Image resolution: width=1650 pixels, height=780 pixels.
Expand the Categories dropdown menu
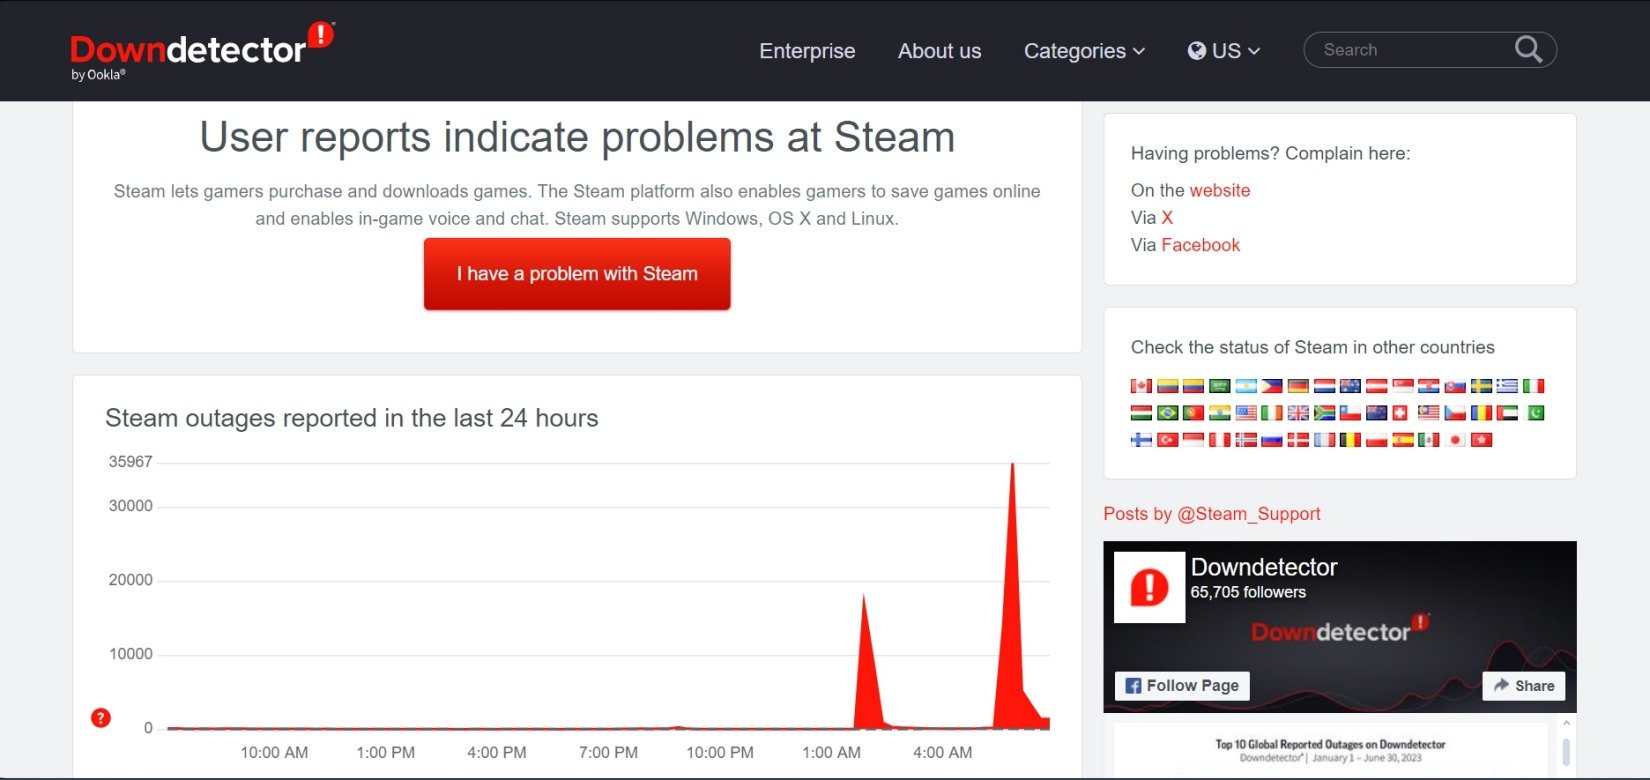pos(1084,51)
